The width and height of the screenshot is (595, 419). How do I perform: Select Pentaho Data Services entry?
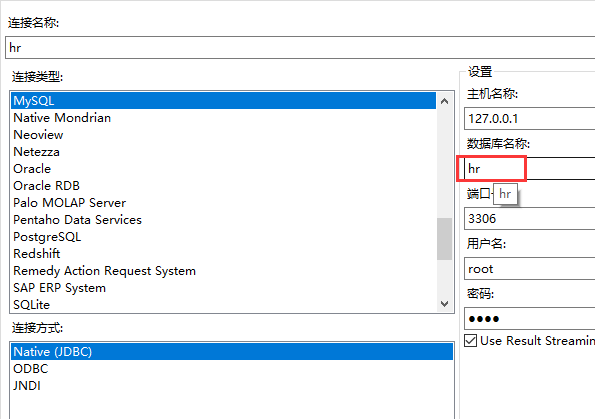224,220
